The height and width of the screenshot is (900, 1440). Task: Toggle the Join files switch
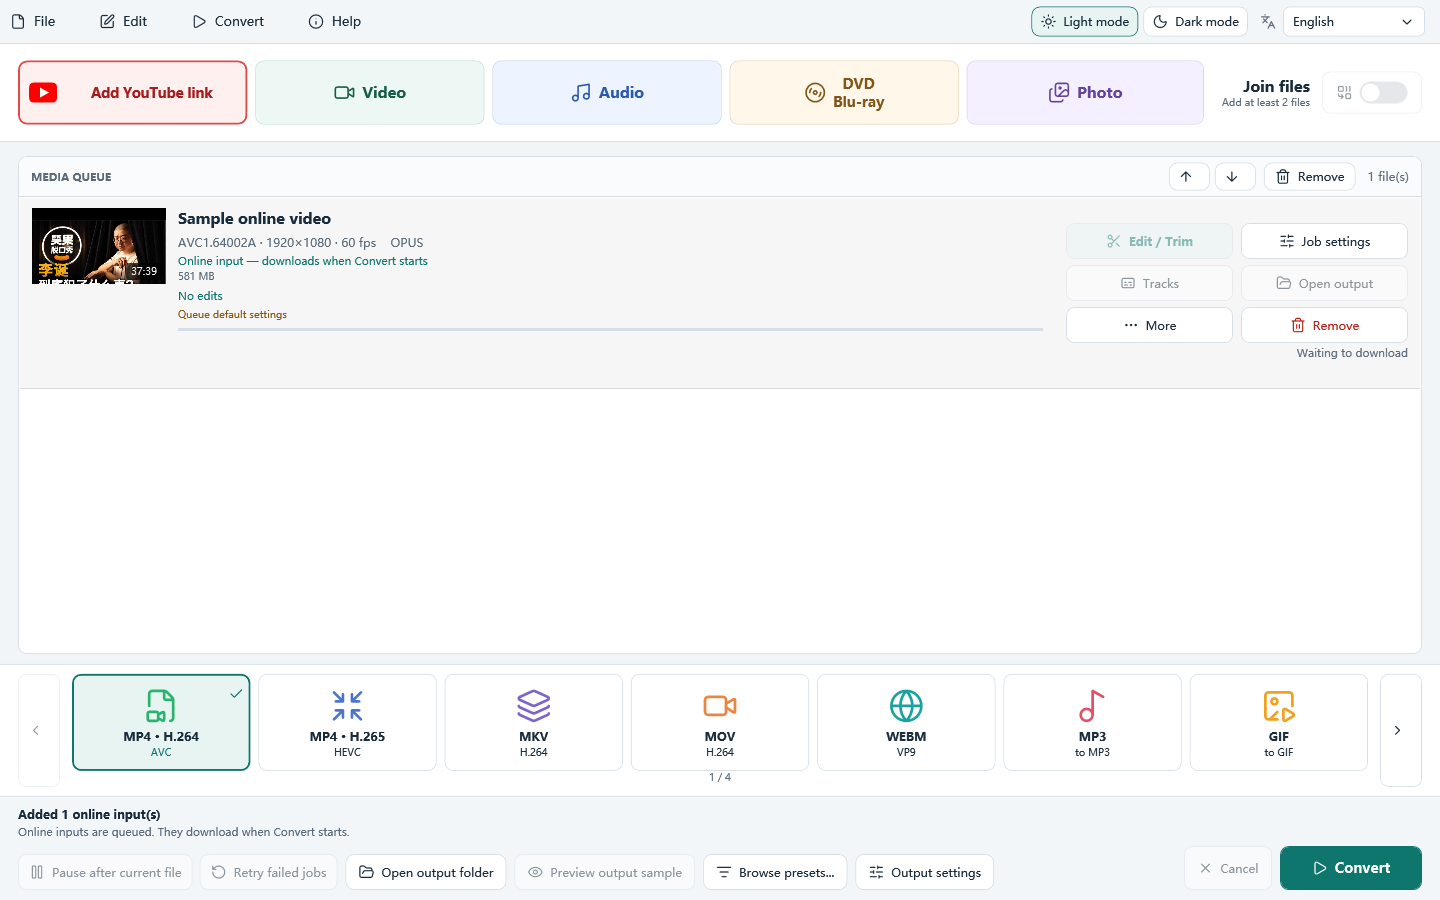pos(1383,93)
